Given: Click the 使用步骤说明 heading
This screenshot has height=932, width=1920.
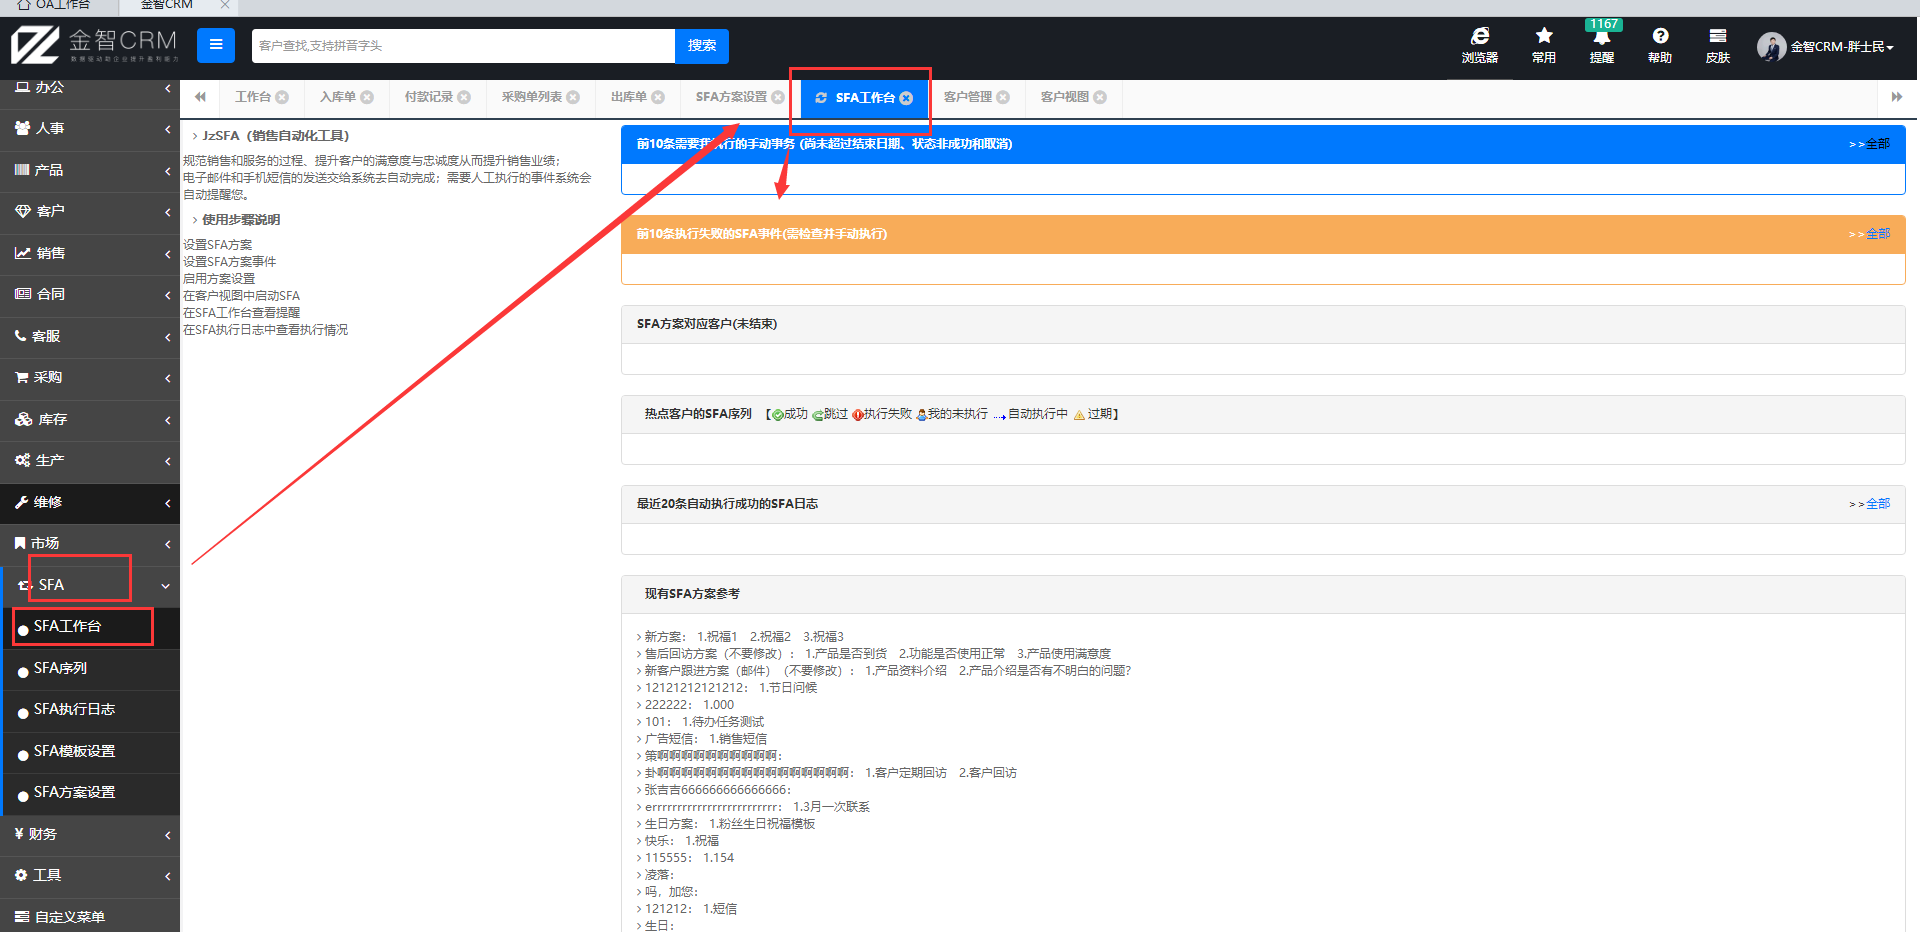Looking at the screenshot, I should pyautogui.click(x=241, y=220).
